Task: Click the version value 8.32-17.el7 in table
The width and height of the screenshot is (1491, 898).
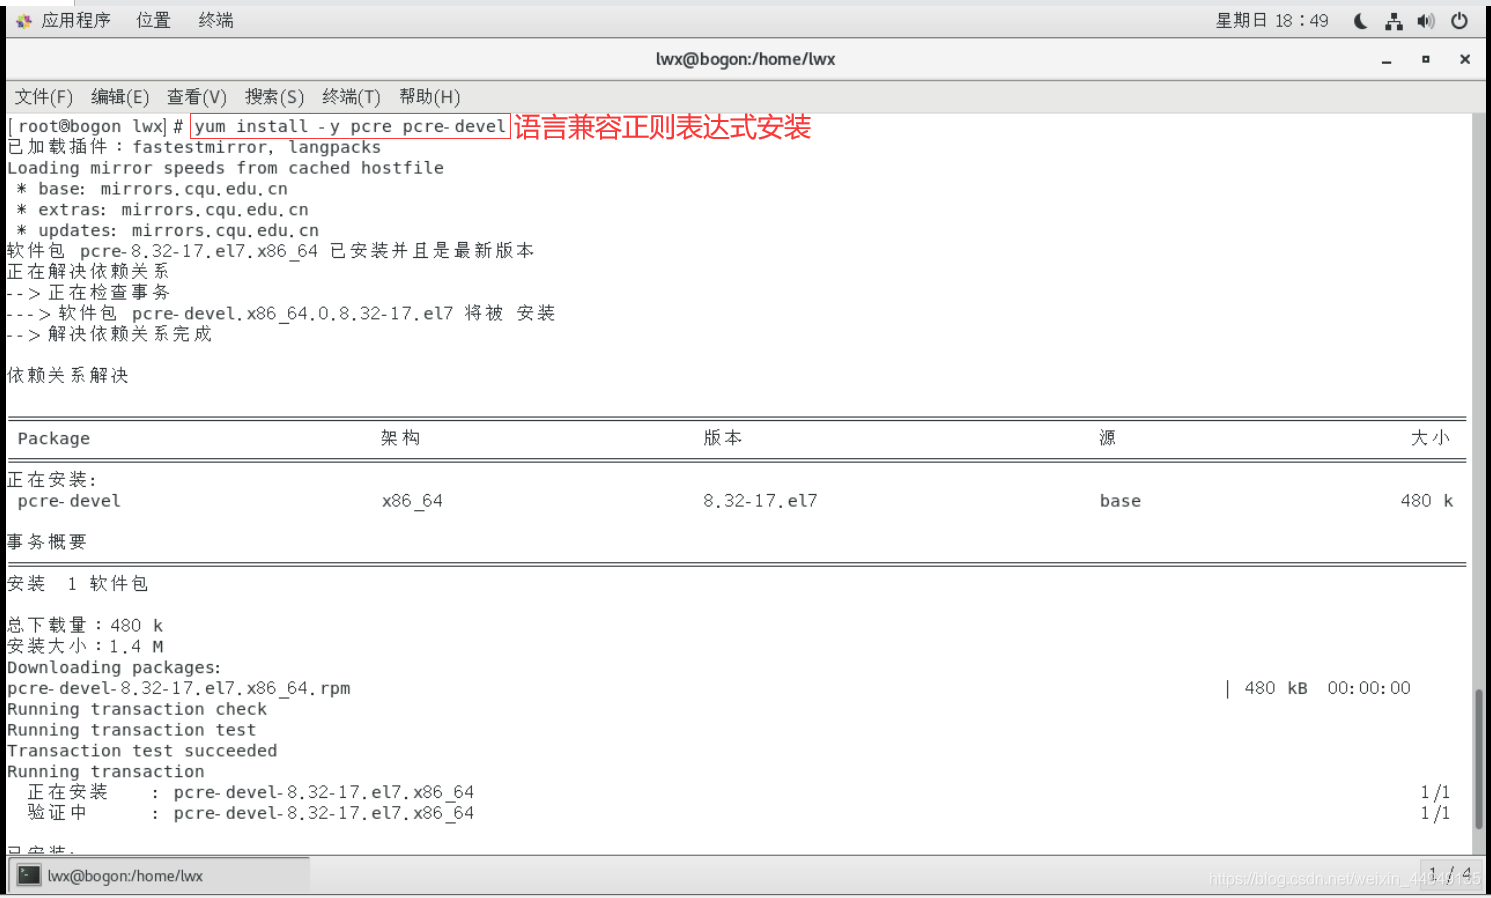Action: tap(760, 501)
